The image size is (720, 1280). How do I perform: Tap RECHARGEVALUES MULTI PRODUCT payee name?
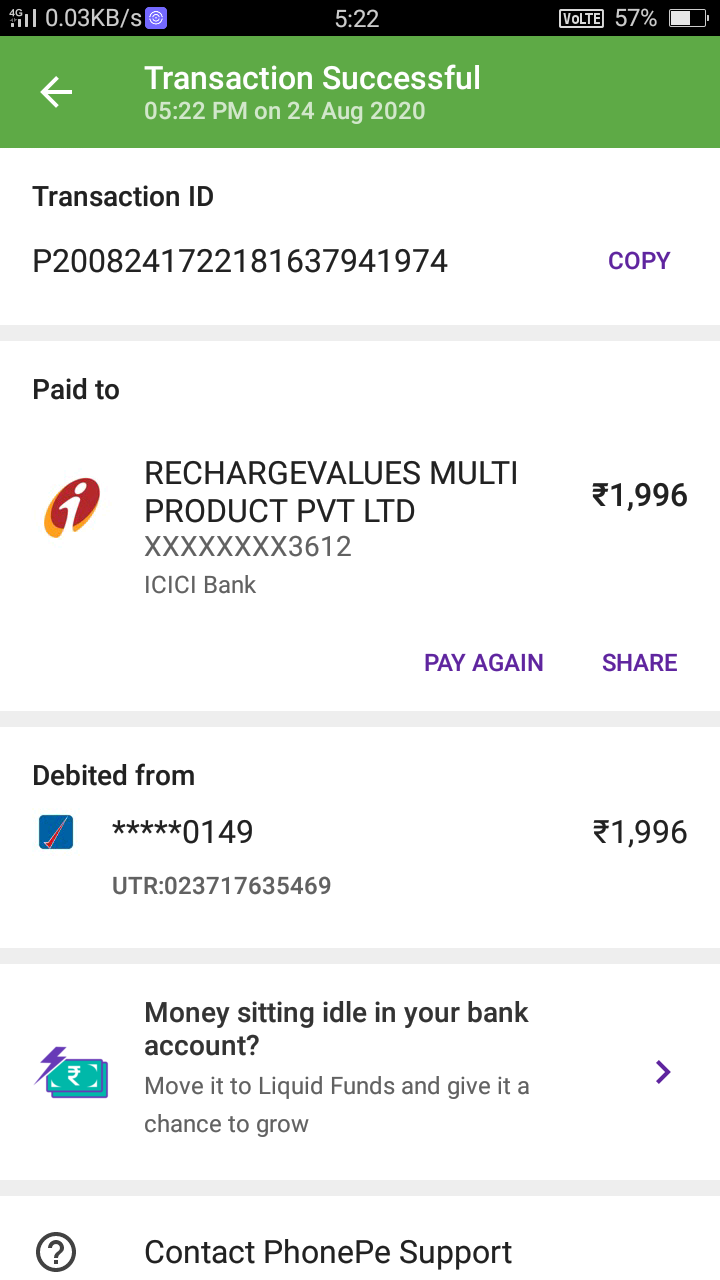pyautogui.click(x=330, y=491)
